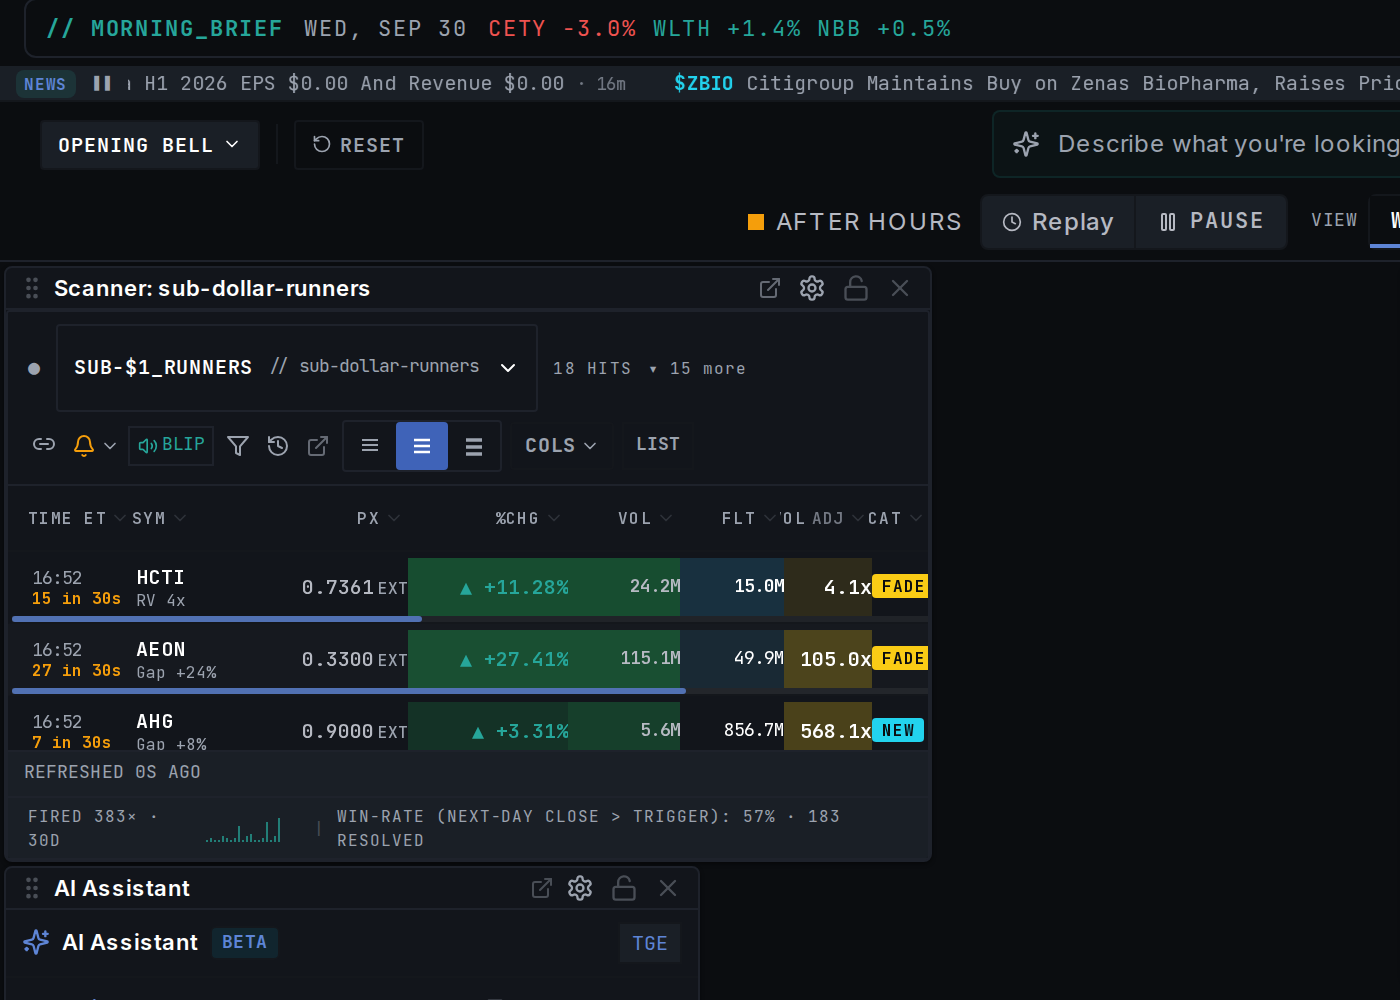Viewport: 1400px width, 1000px height.
Task: Toggle the BLIP sound alert
Action: tap(171, 445)
